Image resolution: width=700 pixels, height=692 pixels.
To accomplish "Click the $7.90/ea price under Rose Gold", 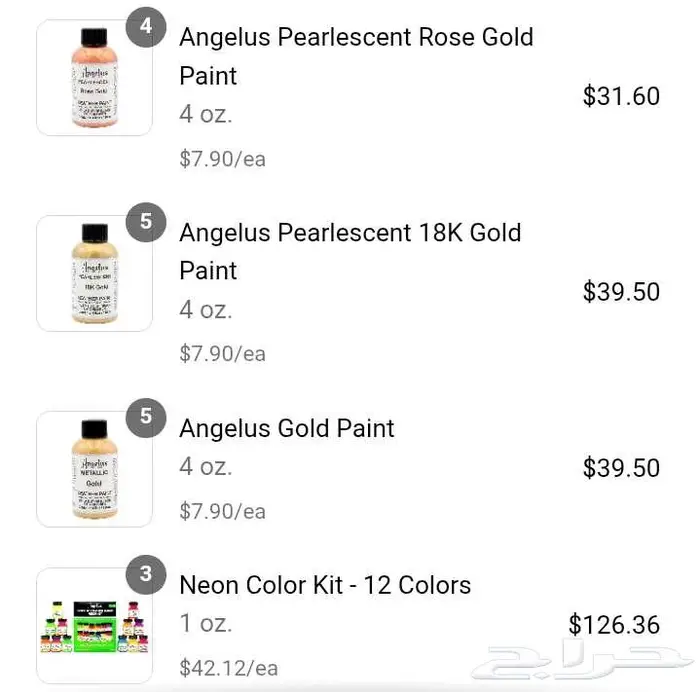I will click(222, 158).
